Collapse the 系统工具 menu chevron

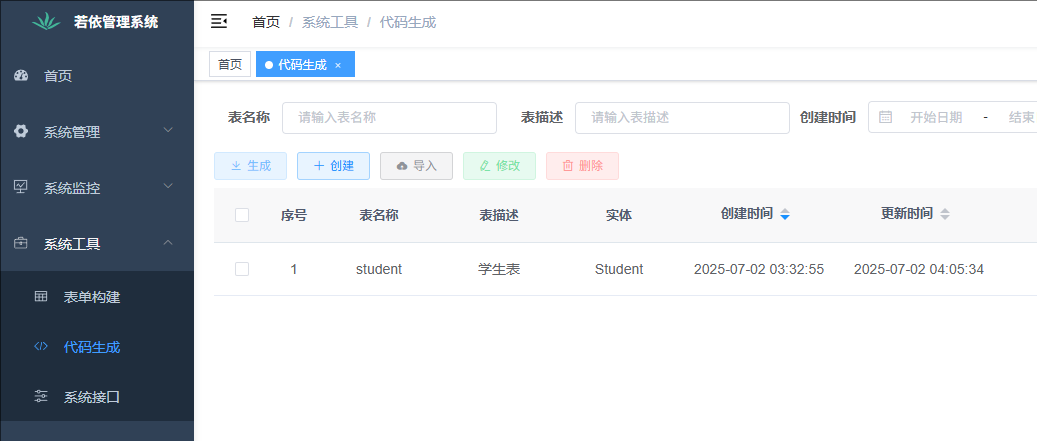click(x=168, y=242)
